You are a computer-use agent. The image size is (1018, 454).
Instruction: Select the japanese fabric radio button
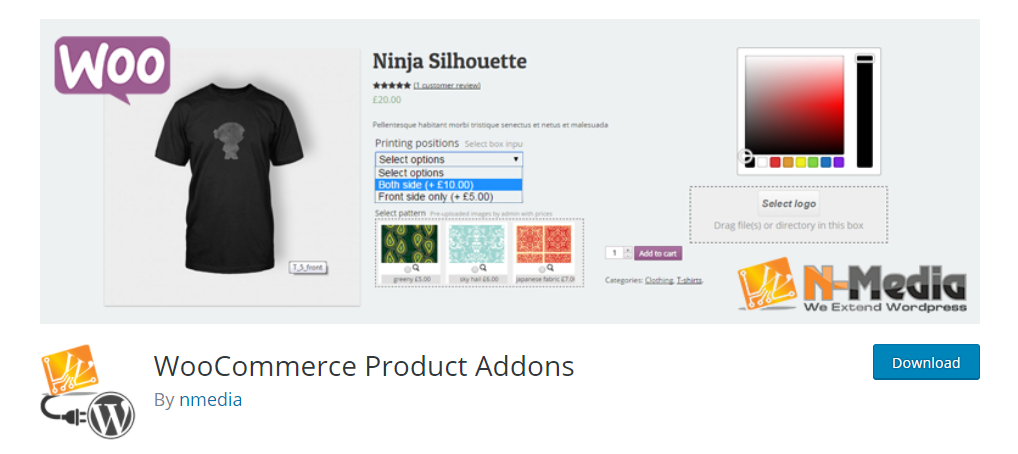[542, 269]
